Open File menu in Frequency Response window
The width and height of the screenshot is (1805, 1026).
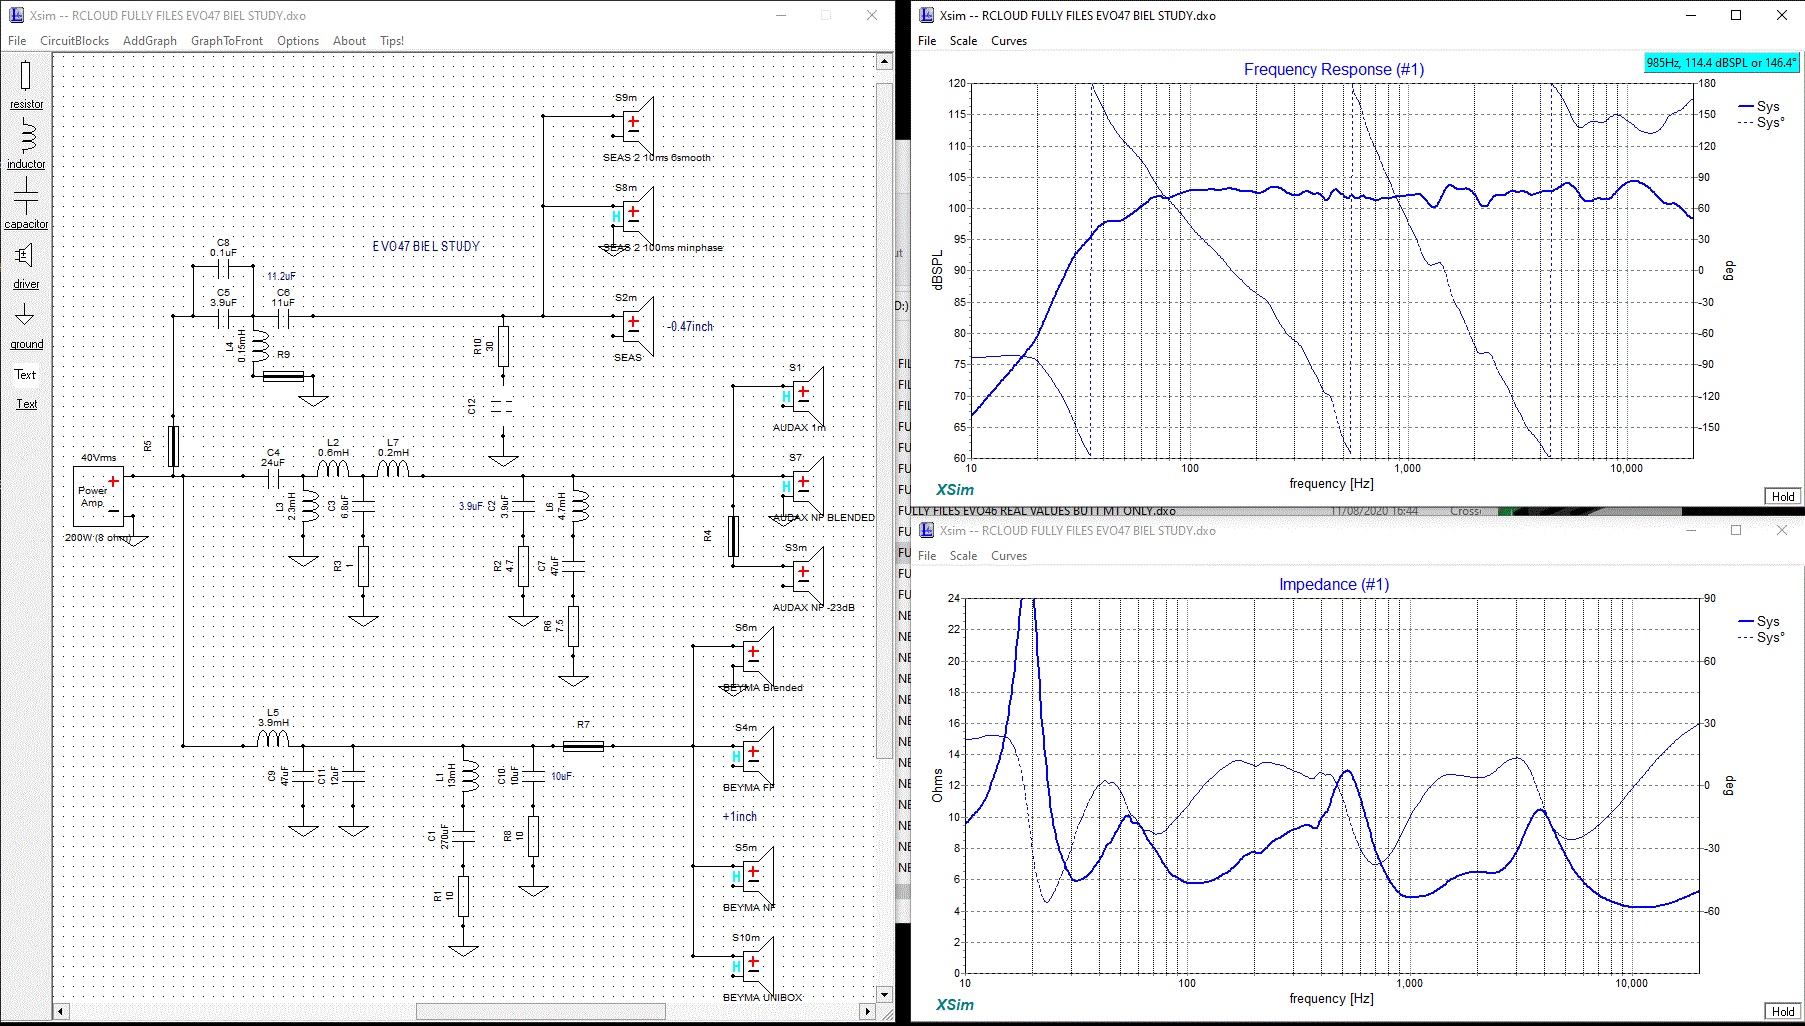coord(927,41)
